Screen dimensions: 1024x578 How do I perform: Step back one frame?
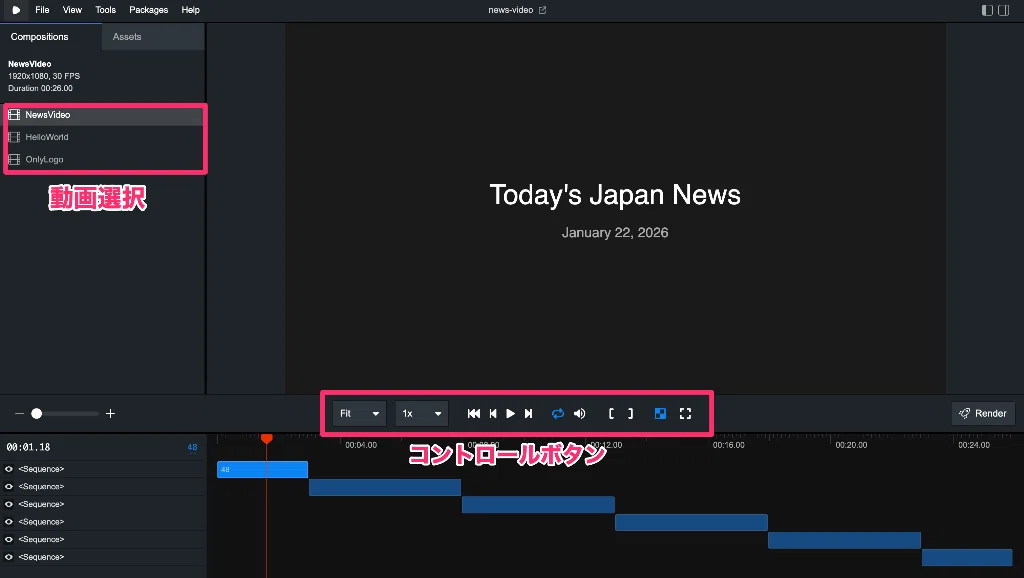(x=493, y=413)
